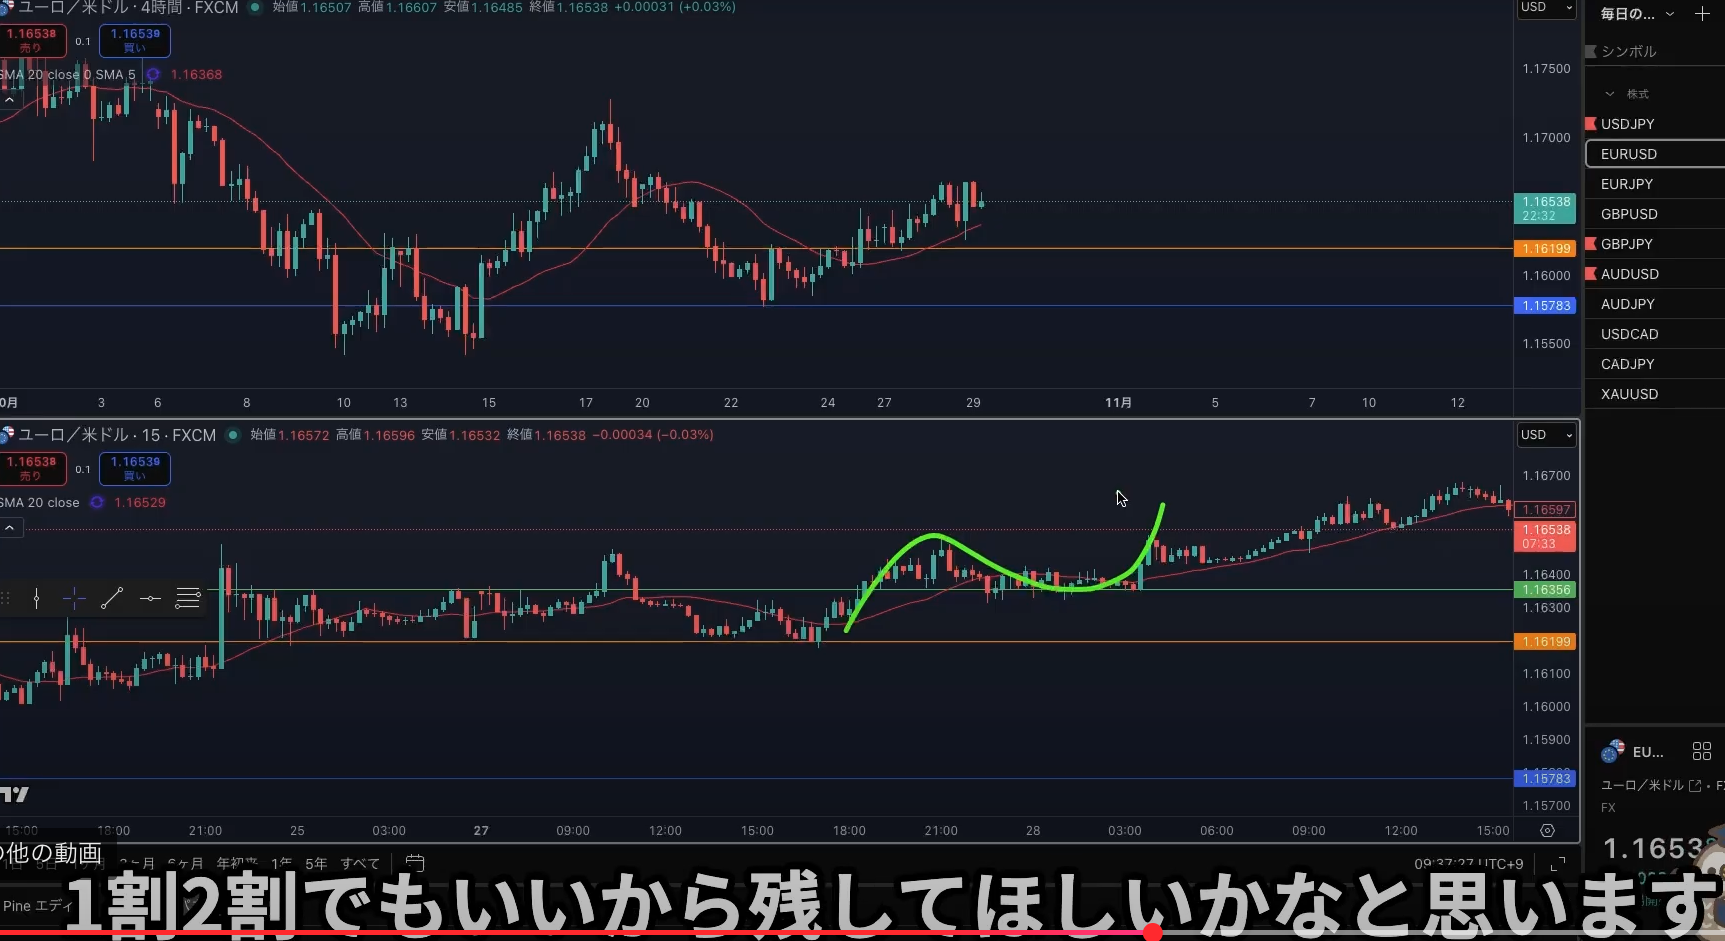
Task: Click the red flag next to USDJPY
Action: point(1591,124)
